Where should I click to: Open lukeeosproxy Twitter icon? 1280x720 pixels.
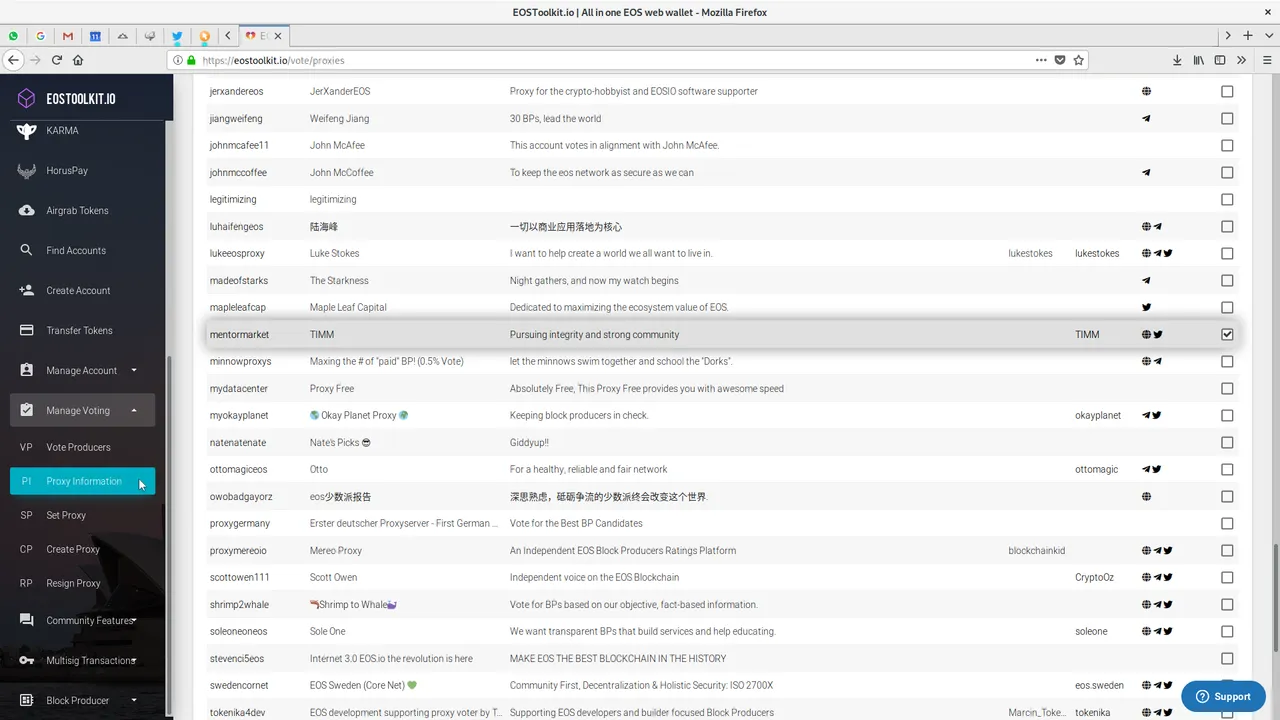1168,253
